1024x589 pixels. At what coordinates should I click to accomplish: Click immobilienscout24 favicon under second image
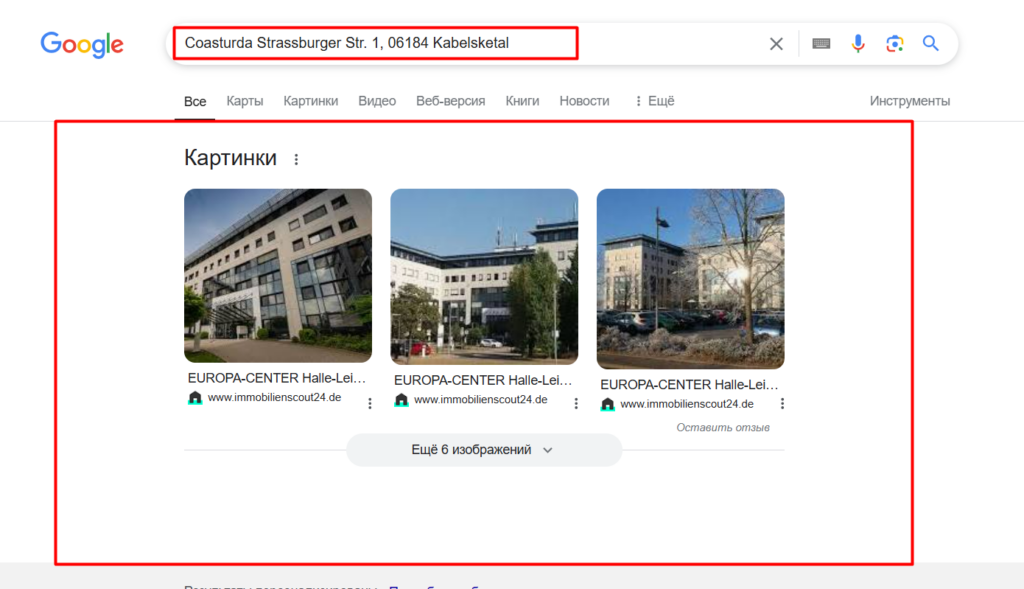pyautogui.click(x=401, y=400)
